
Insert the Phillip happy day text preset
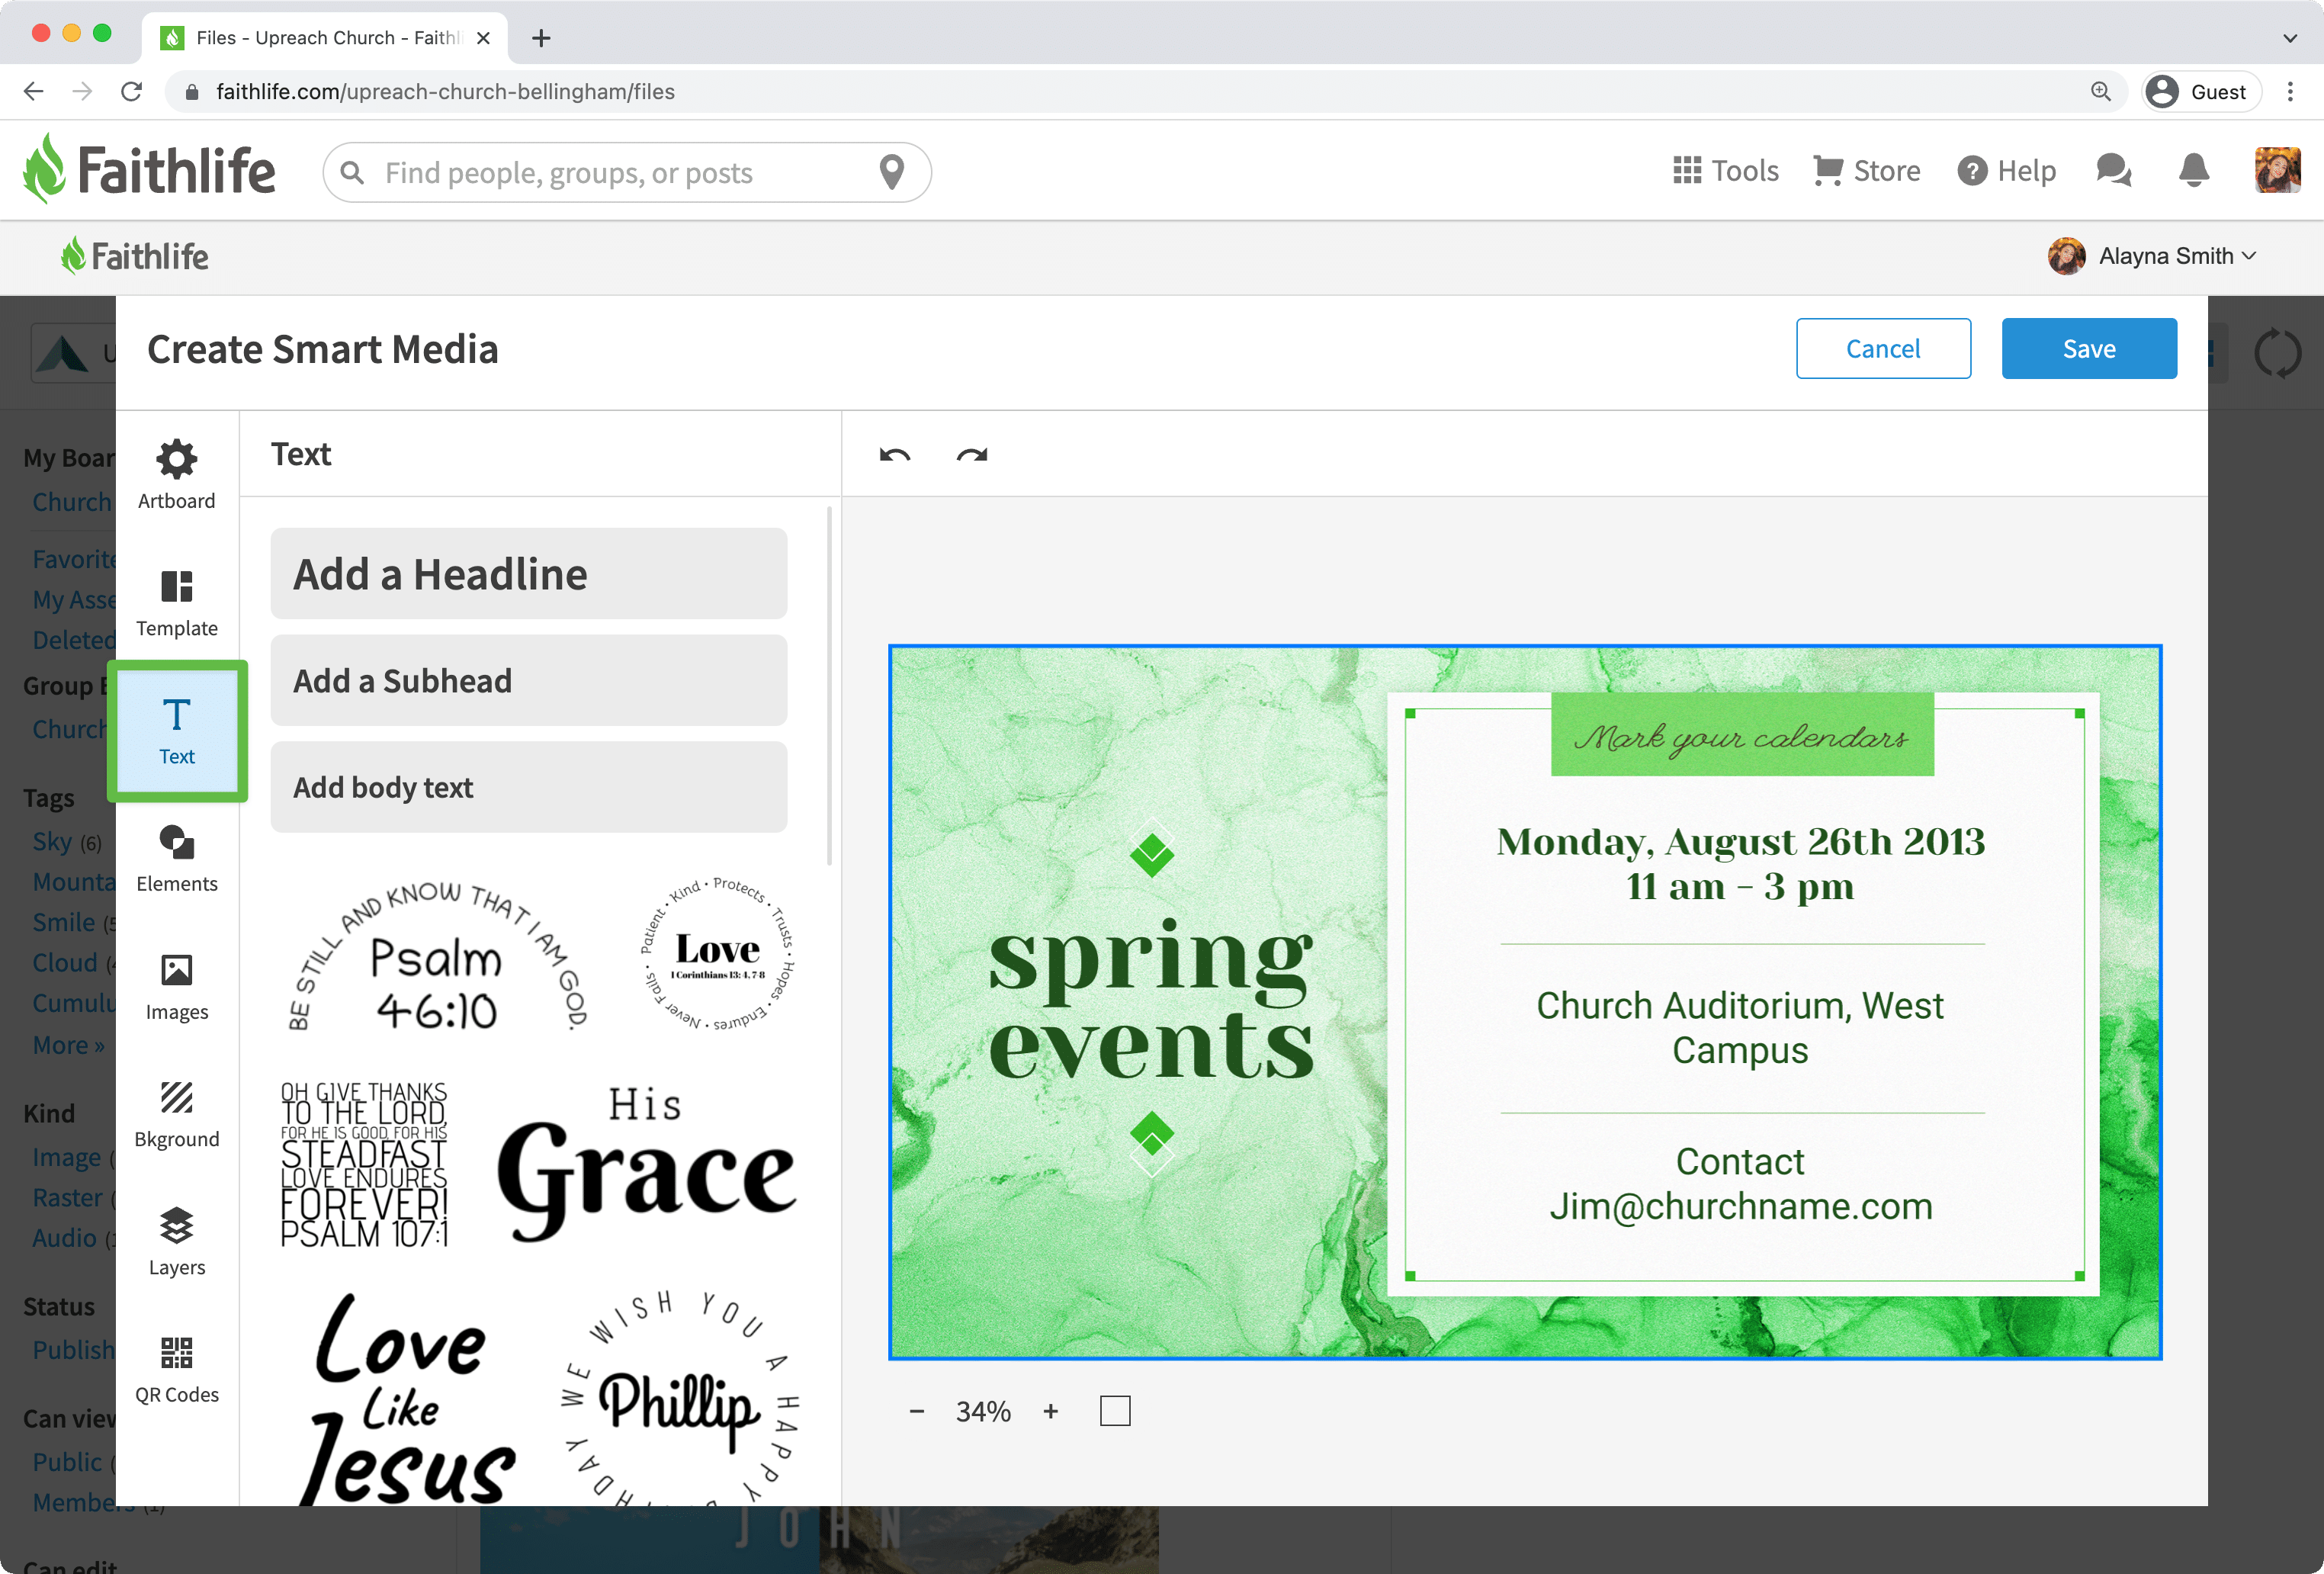(x=680, y=1397)
